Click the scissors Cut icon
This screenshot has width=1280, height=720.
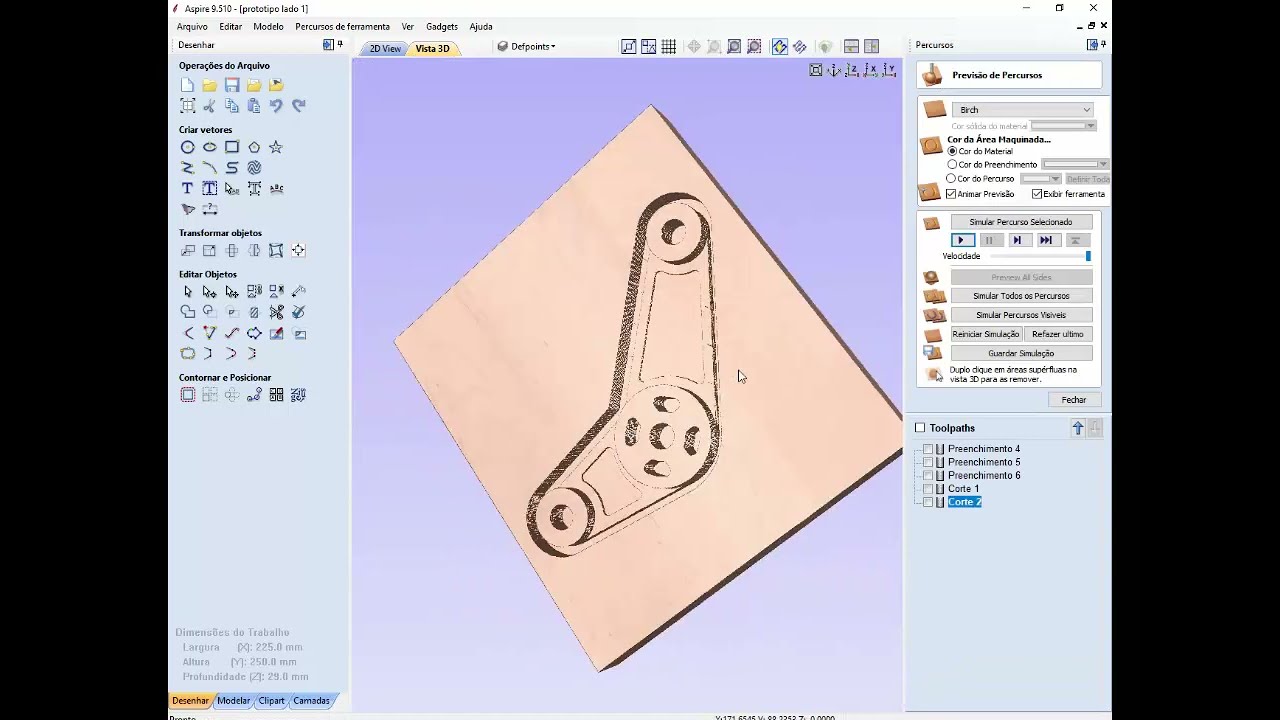coord(209,105)
